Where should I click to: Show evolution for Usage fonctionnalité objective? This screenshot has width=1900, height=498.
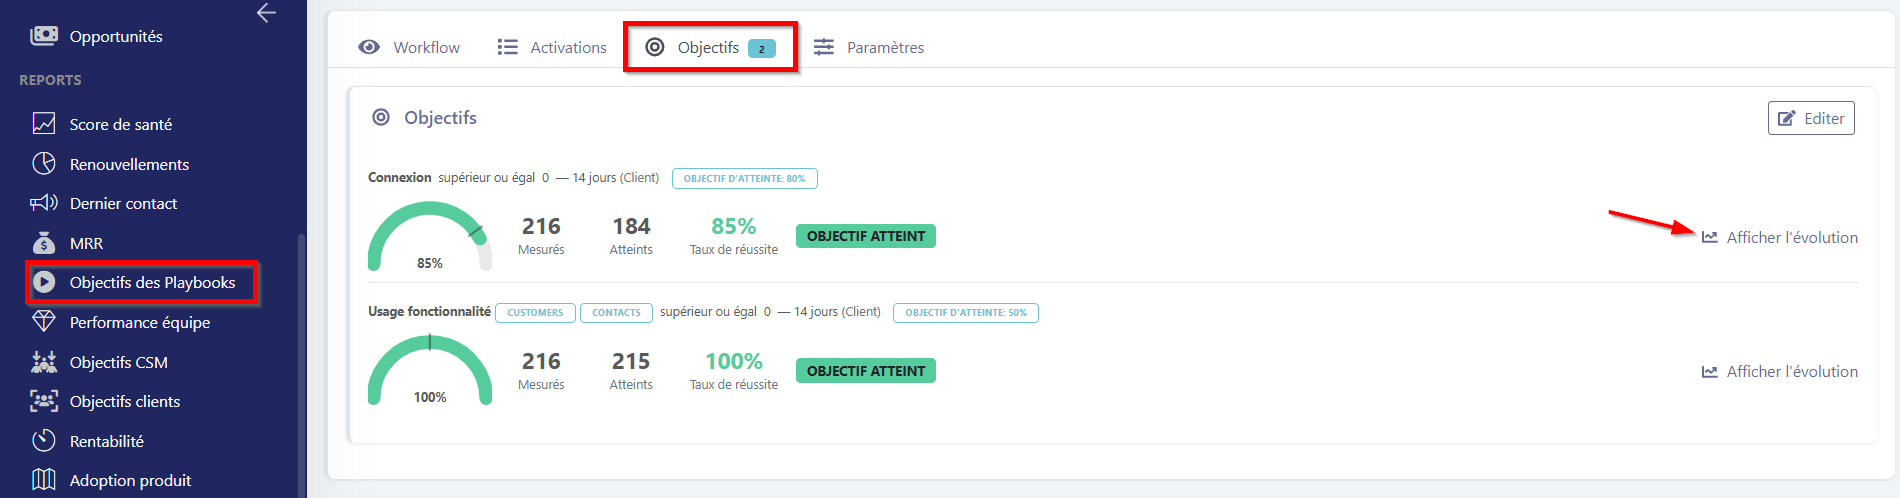(1780, 371)
